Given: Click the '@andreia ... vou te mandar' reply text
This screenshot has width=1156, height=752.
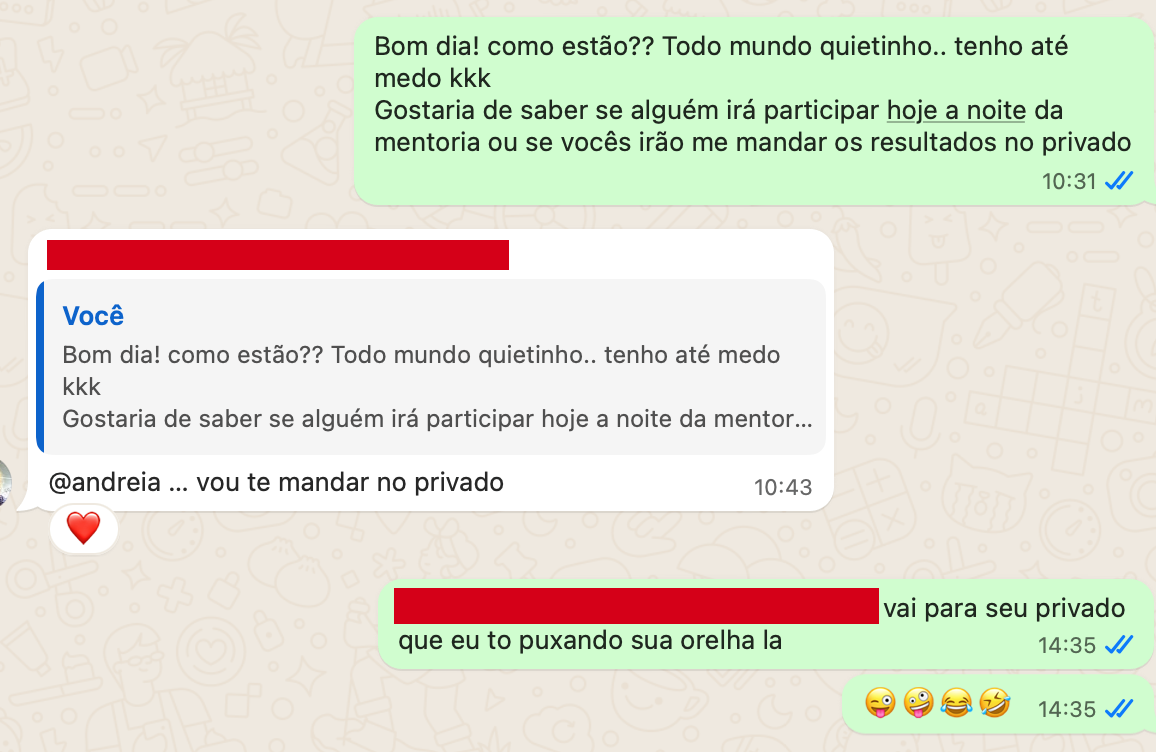Looking at the screenshot, I should tap(276, 482).
